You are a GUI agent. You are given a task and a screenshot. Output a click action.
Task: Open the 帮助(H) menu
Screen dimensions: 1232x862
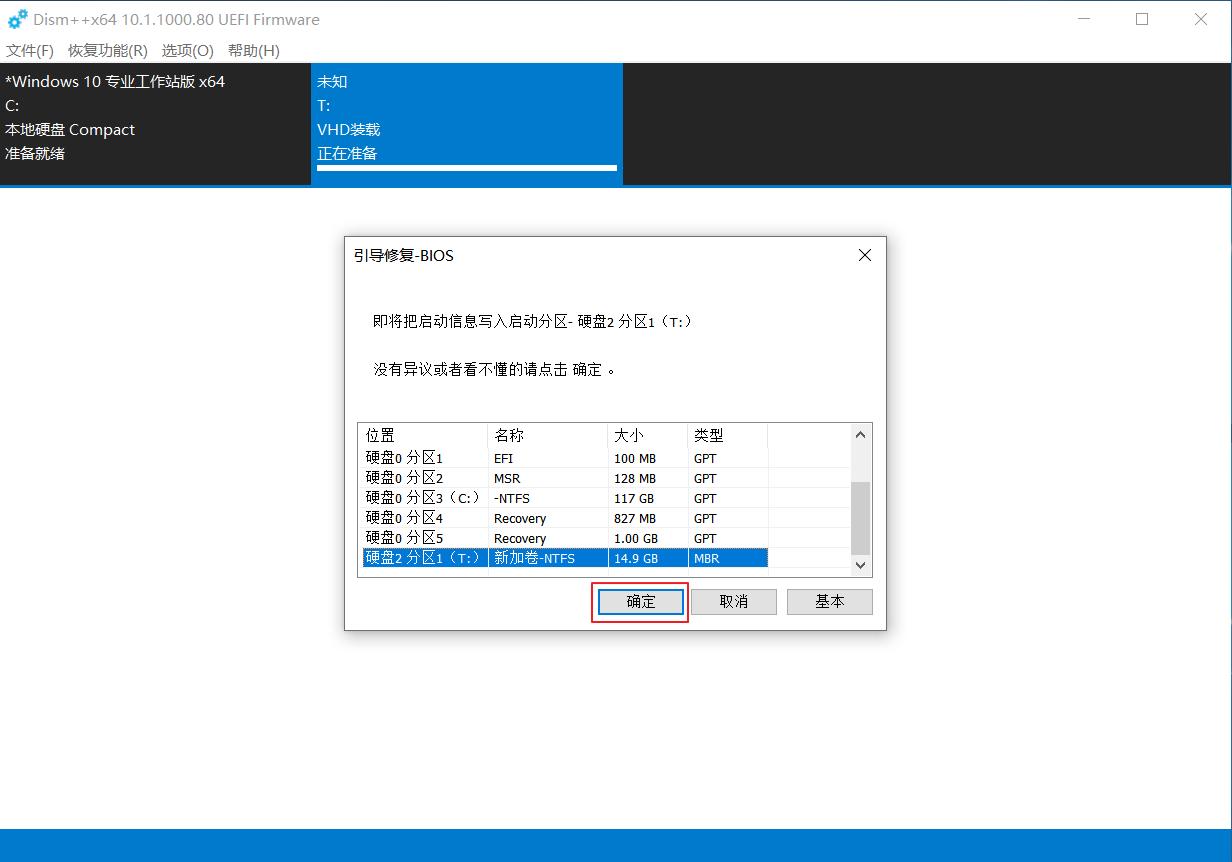pyautogui.click(x=253, y=50)
